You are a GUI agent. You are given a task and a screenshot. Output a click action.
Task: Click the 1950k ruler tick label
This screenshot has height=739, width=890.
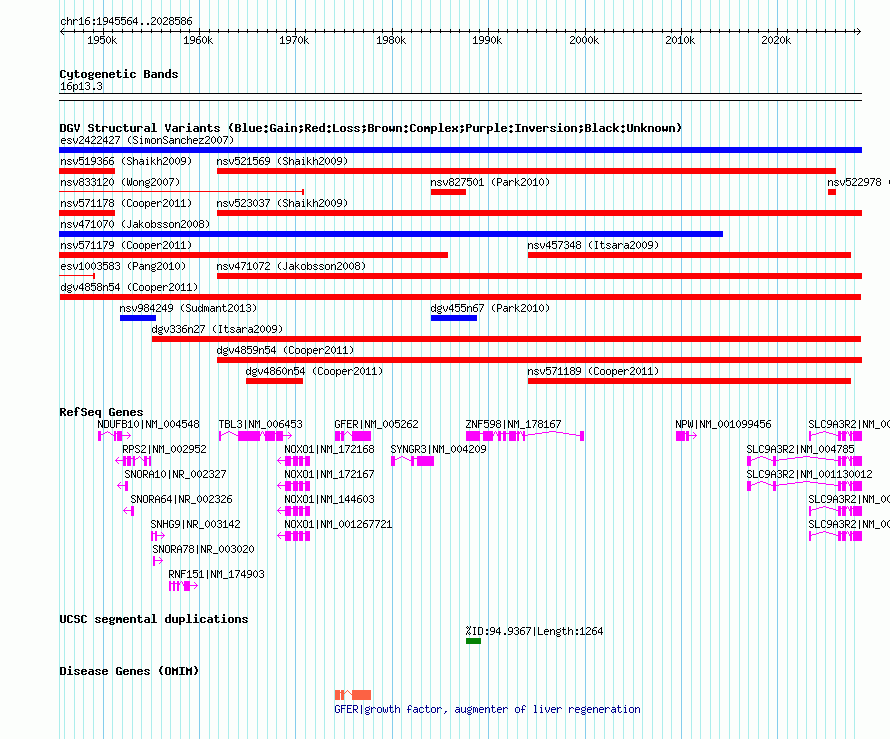[102, 40]
